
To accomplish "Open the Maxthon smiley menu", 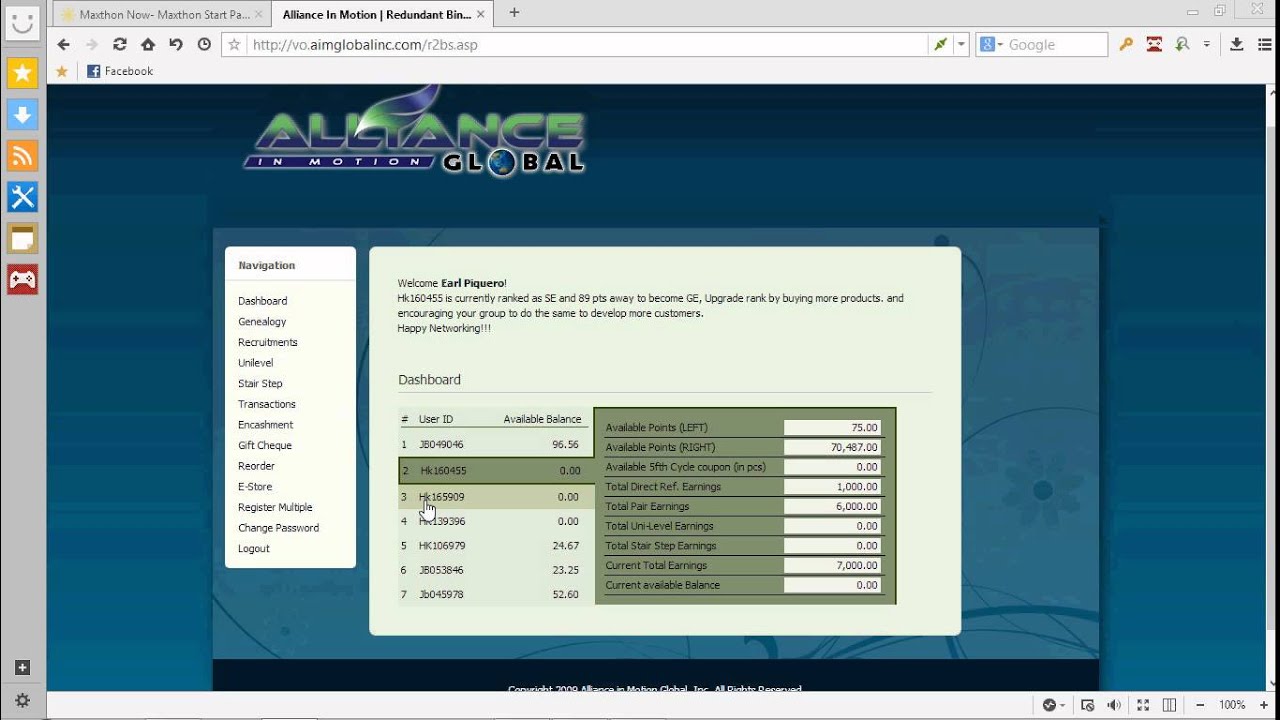I will (x=22, y=21).
